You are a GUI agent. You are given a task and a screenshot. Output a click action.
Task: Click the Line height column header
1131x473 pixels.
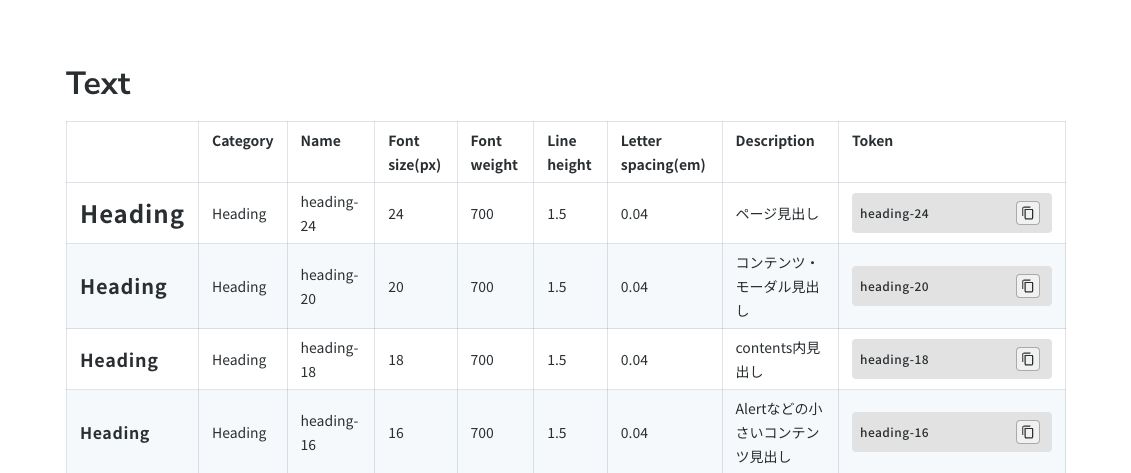click(569, 153)
